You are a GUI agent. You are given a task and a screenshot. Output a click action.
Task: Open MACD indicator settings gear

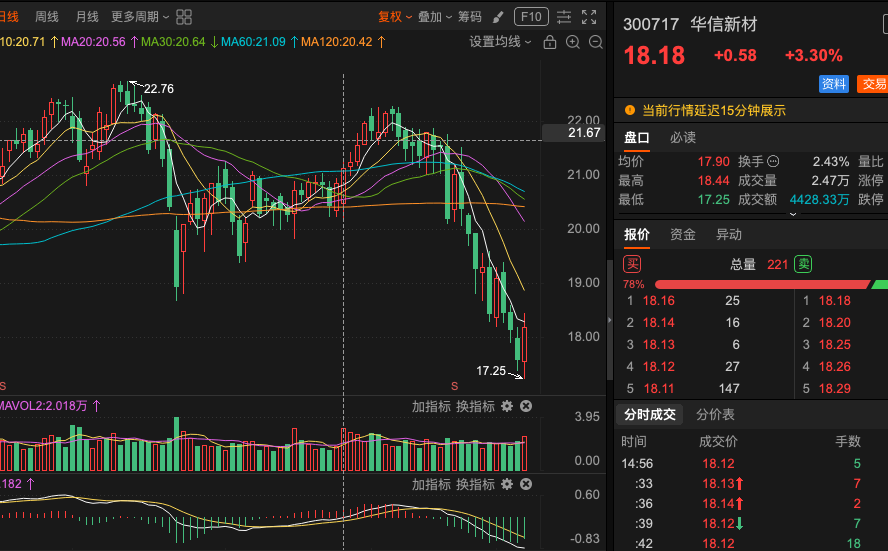[507, 484]
